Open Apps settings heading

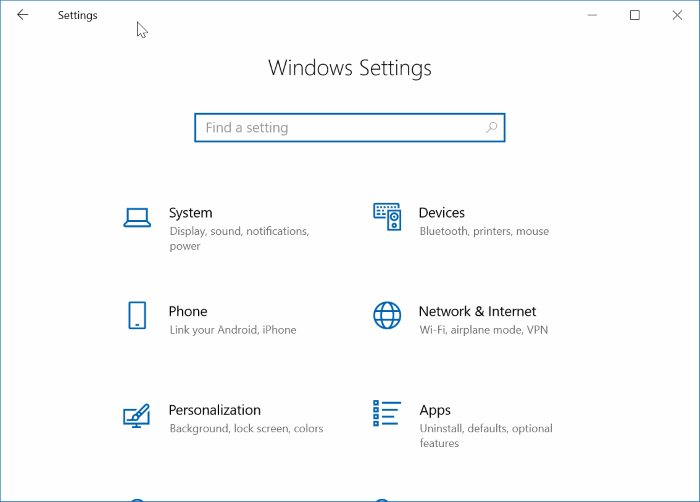point(435,410)
